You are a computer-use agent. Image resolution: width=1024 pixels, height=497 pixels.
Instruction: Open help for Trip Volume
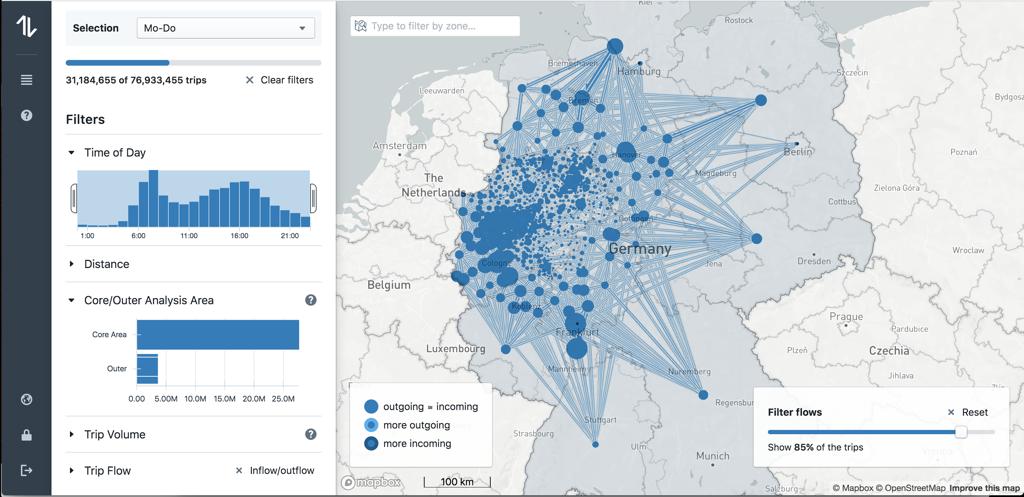pos(311,434)
